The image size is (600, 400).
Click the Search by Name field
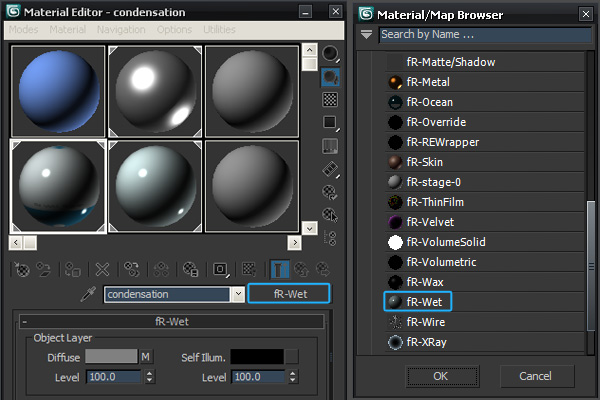click(485, 34)
